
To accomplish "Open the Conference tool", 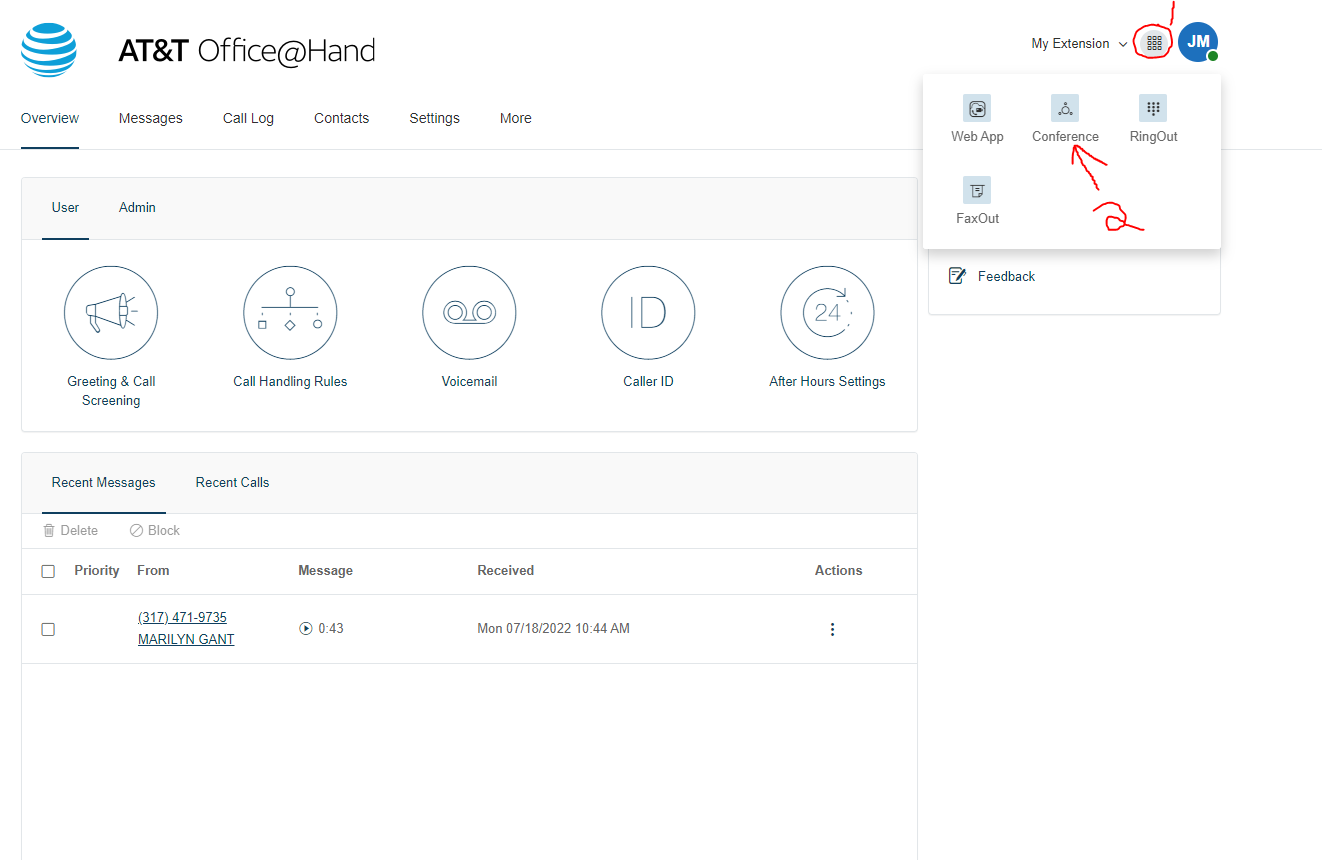I will tap(1065, 118).
